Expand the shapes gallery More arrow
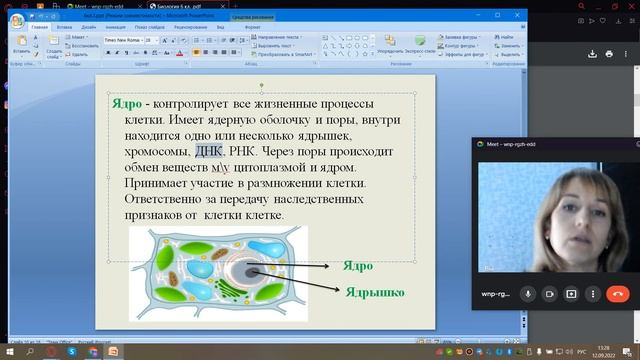This screenshot has width=640, height=360. [373, 54]
